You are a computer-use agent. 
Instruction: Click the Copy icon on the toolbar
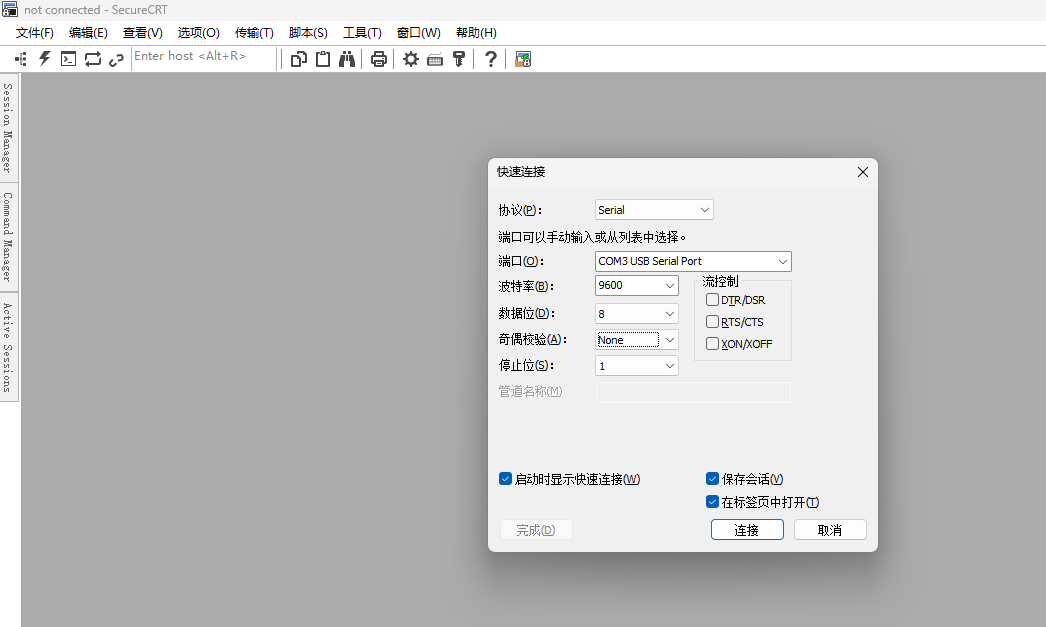pyautogui.click(x=298, y=58)
